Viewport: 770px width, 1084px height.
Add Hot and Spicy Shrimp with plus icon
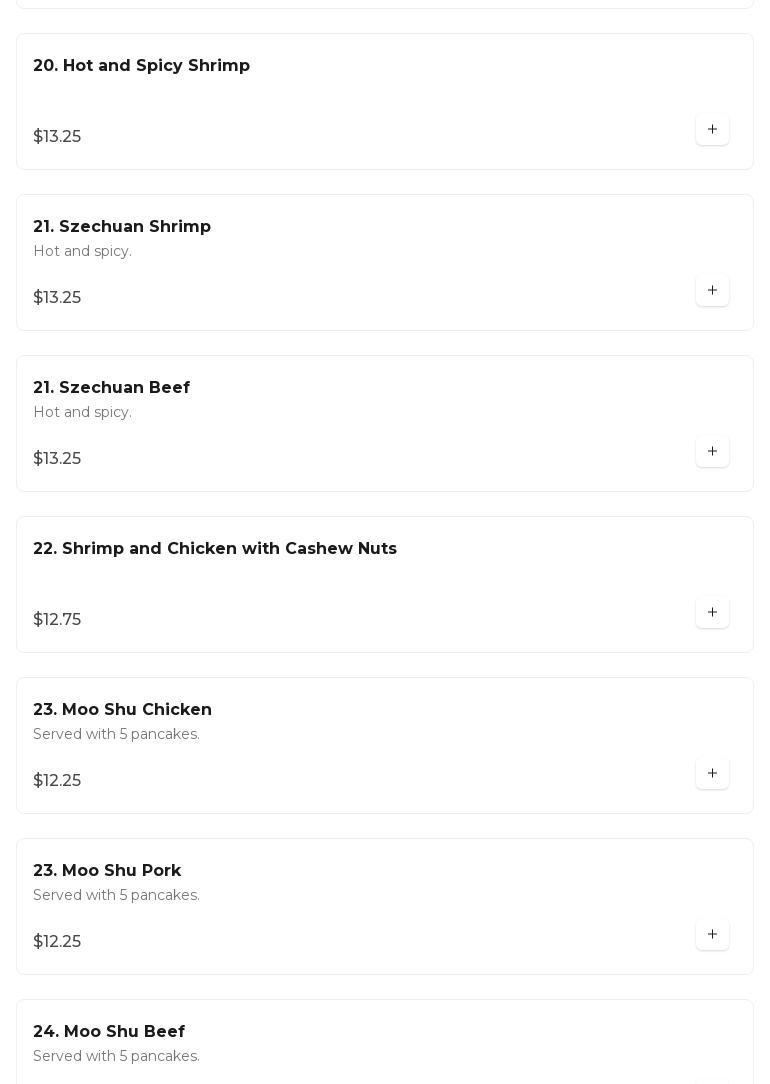(x=712, y=130)
